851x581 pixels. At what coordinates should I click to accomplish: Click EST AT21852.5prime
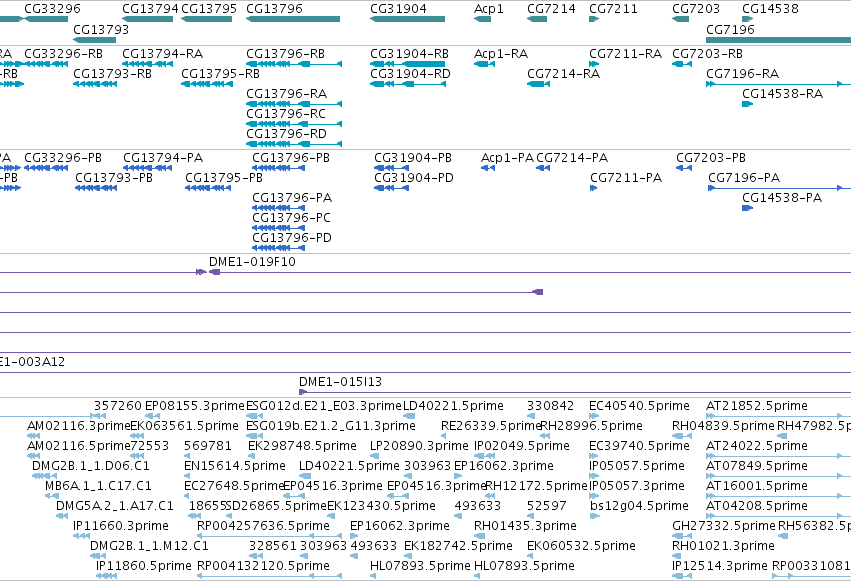point(757,406)
